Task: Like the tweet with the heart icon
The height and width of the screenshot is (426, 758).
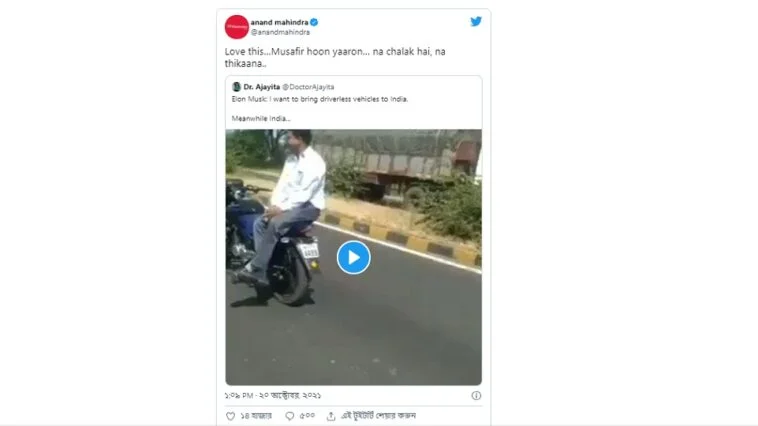Action: (x=231, y=416)
